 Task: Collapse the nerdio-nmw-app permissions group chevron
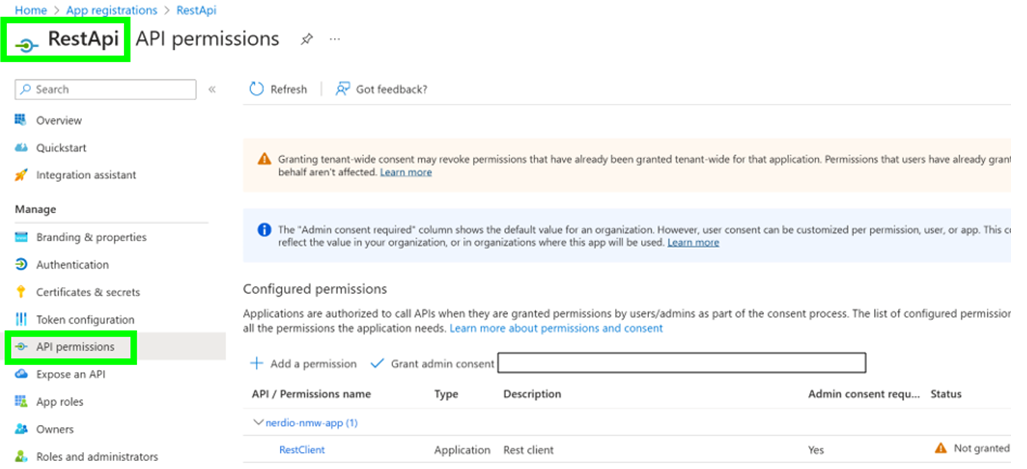pyautogui.click(x=258, y=422)
